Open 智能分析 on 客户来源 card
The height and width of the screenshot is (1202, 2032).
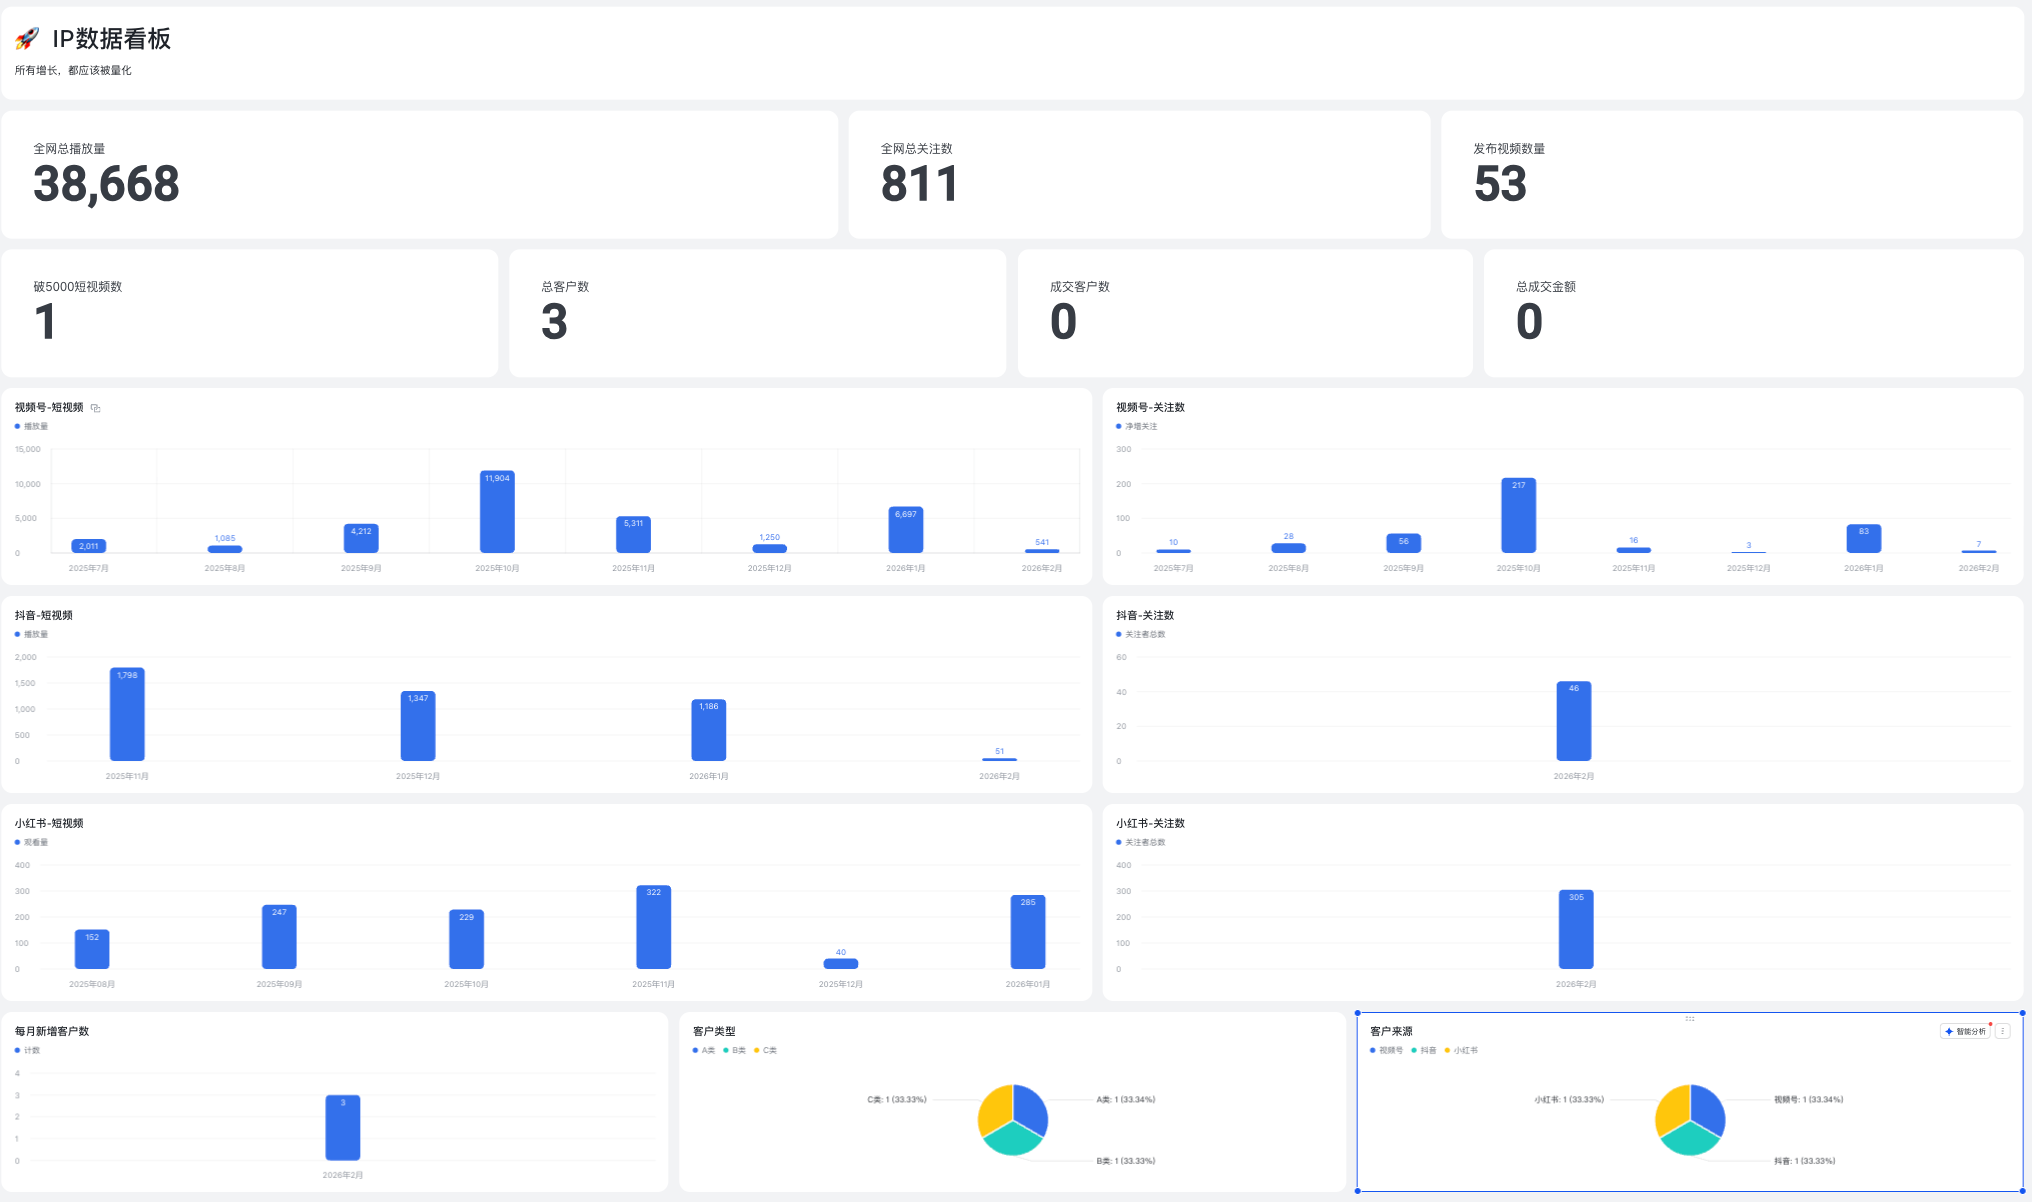coord(1965,1031)
